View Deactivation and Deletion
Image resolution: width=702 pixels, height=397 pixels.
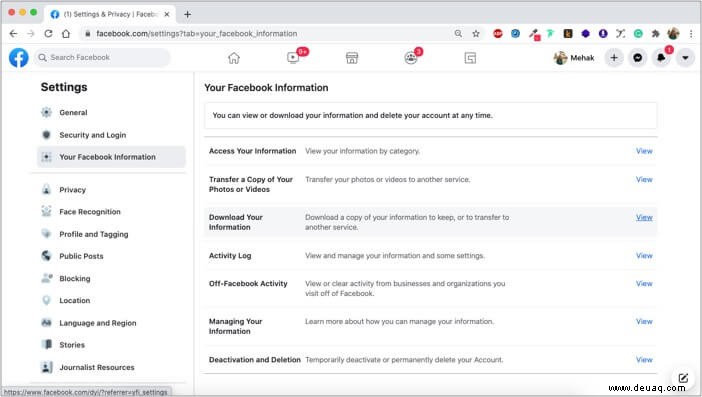pyautogui.click(x=644, y=360)
